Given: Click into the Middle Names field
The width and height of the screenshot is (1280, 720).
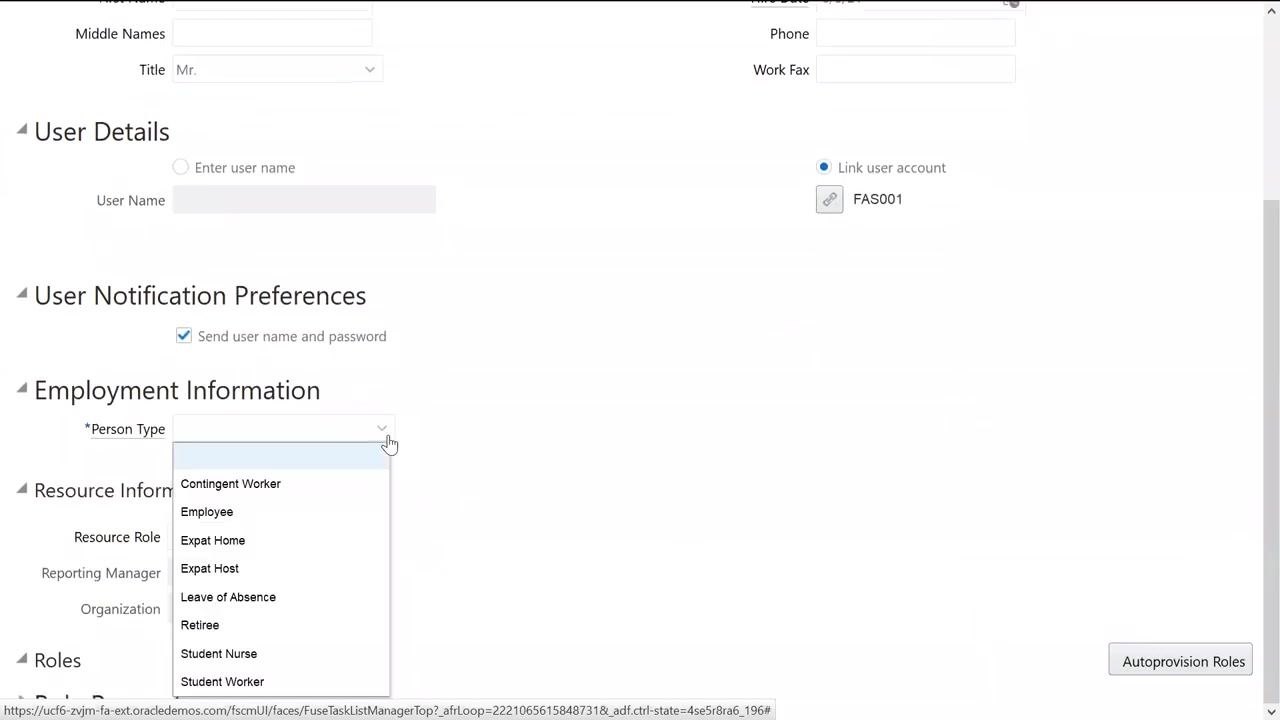Looking at the screenshot, I should (x=272, y=34).
